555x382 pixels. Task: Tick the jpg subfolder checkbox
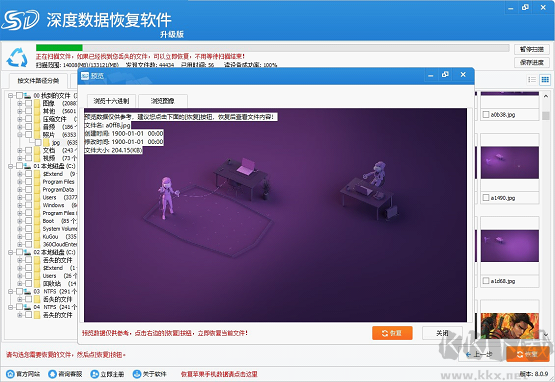pos(38,142)
